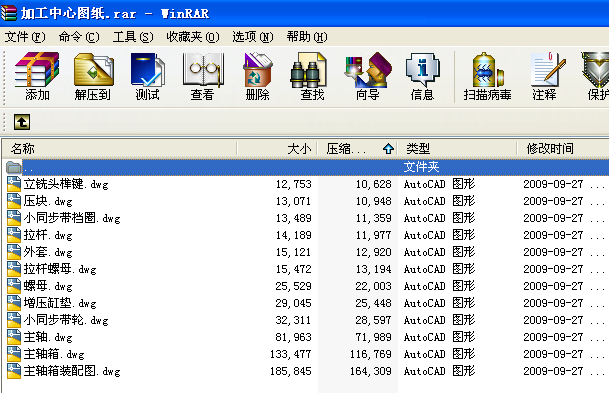
Task: Sort by the 名称 column header
Action: pos(120,148)
